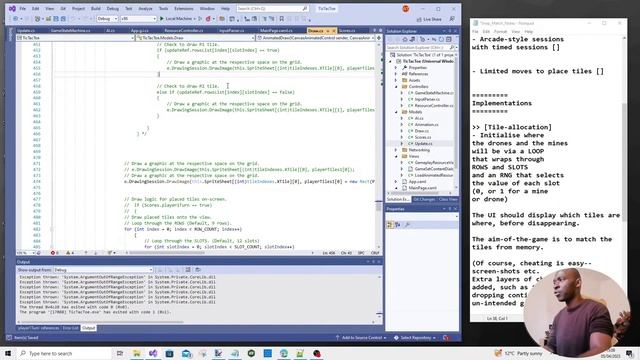Click the errors count indicator in editor

coord(55,253)
